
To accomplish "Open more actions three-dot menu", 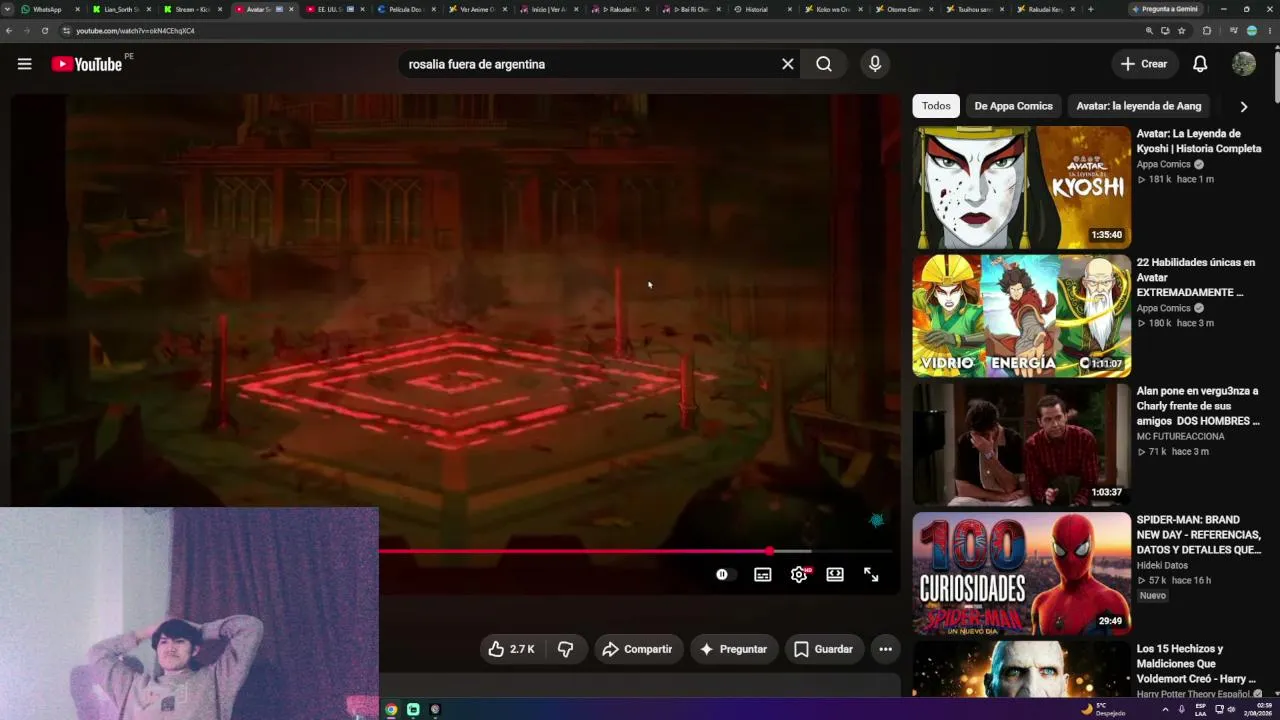I will (x=885, y=649).
